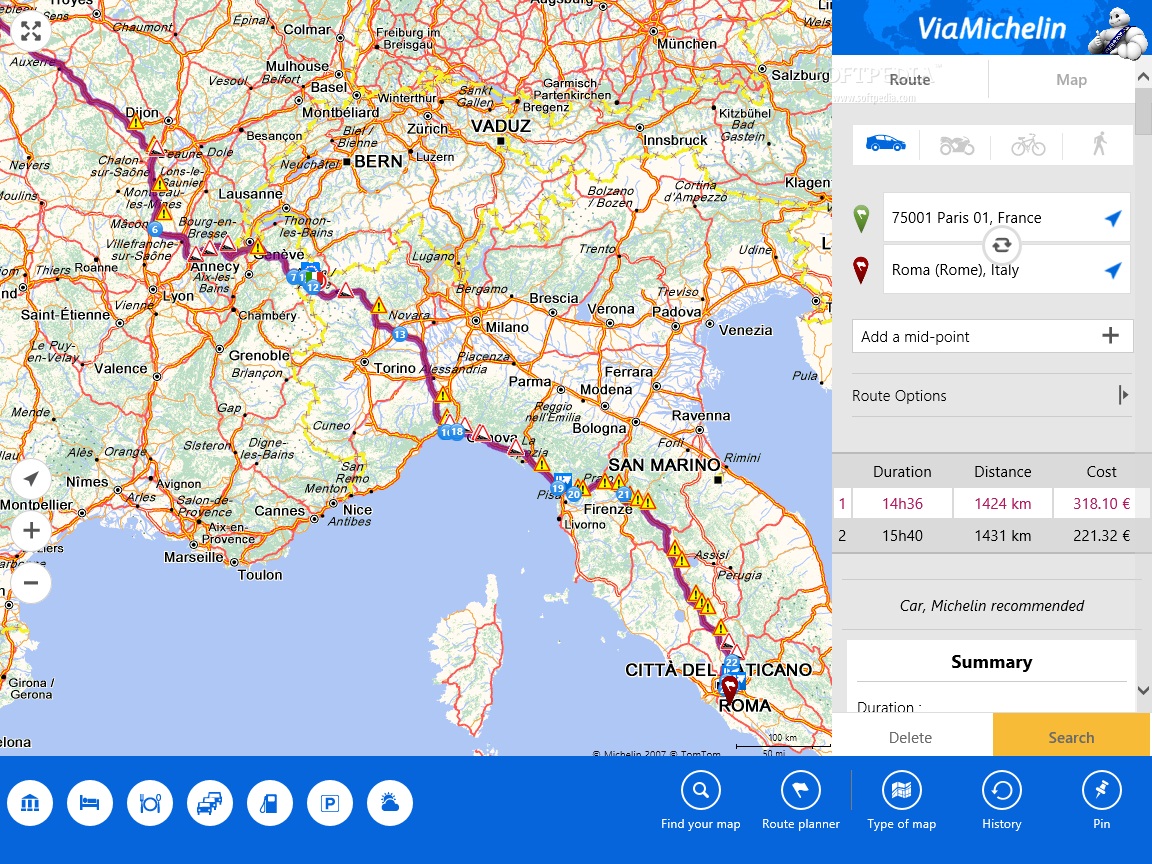Open Find your map
Screen dimensions: 1152x864
click(700, 801)
